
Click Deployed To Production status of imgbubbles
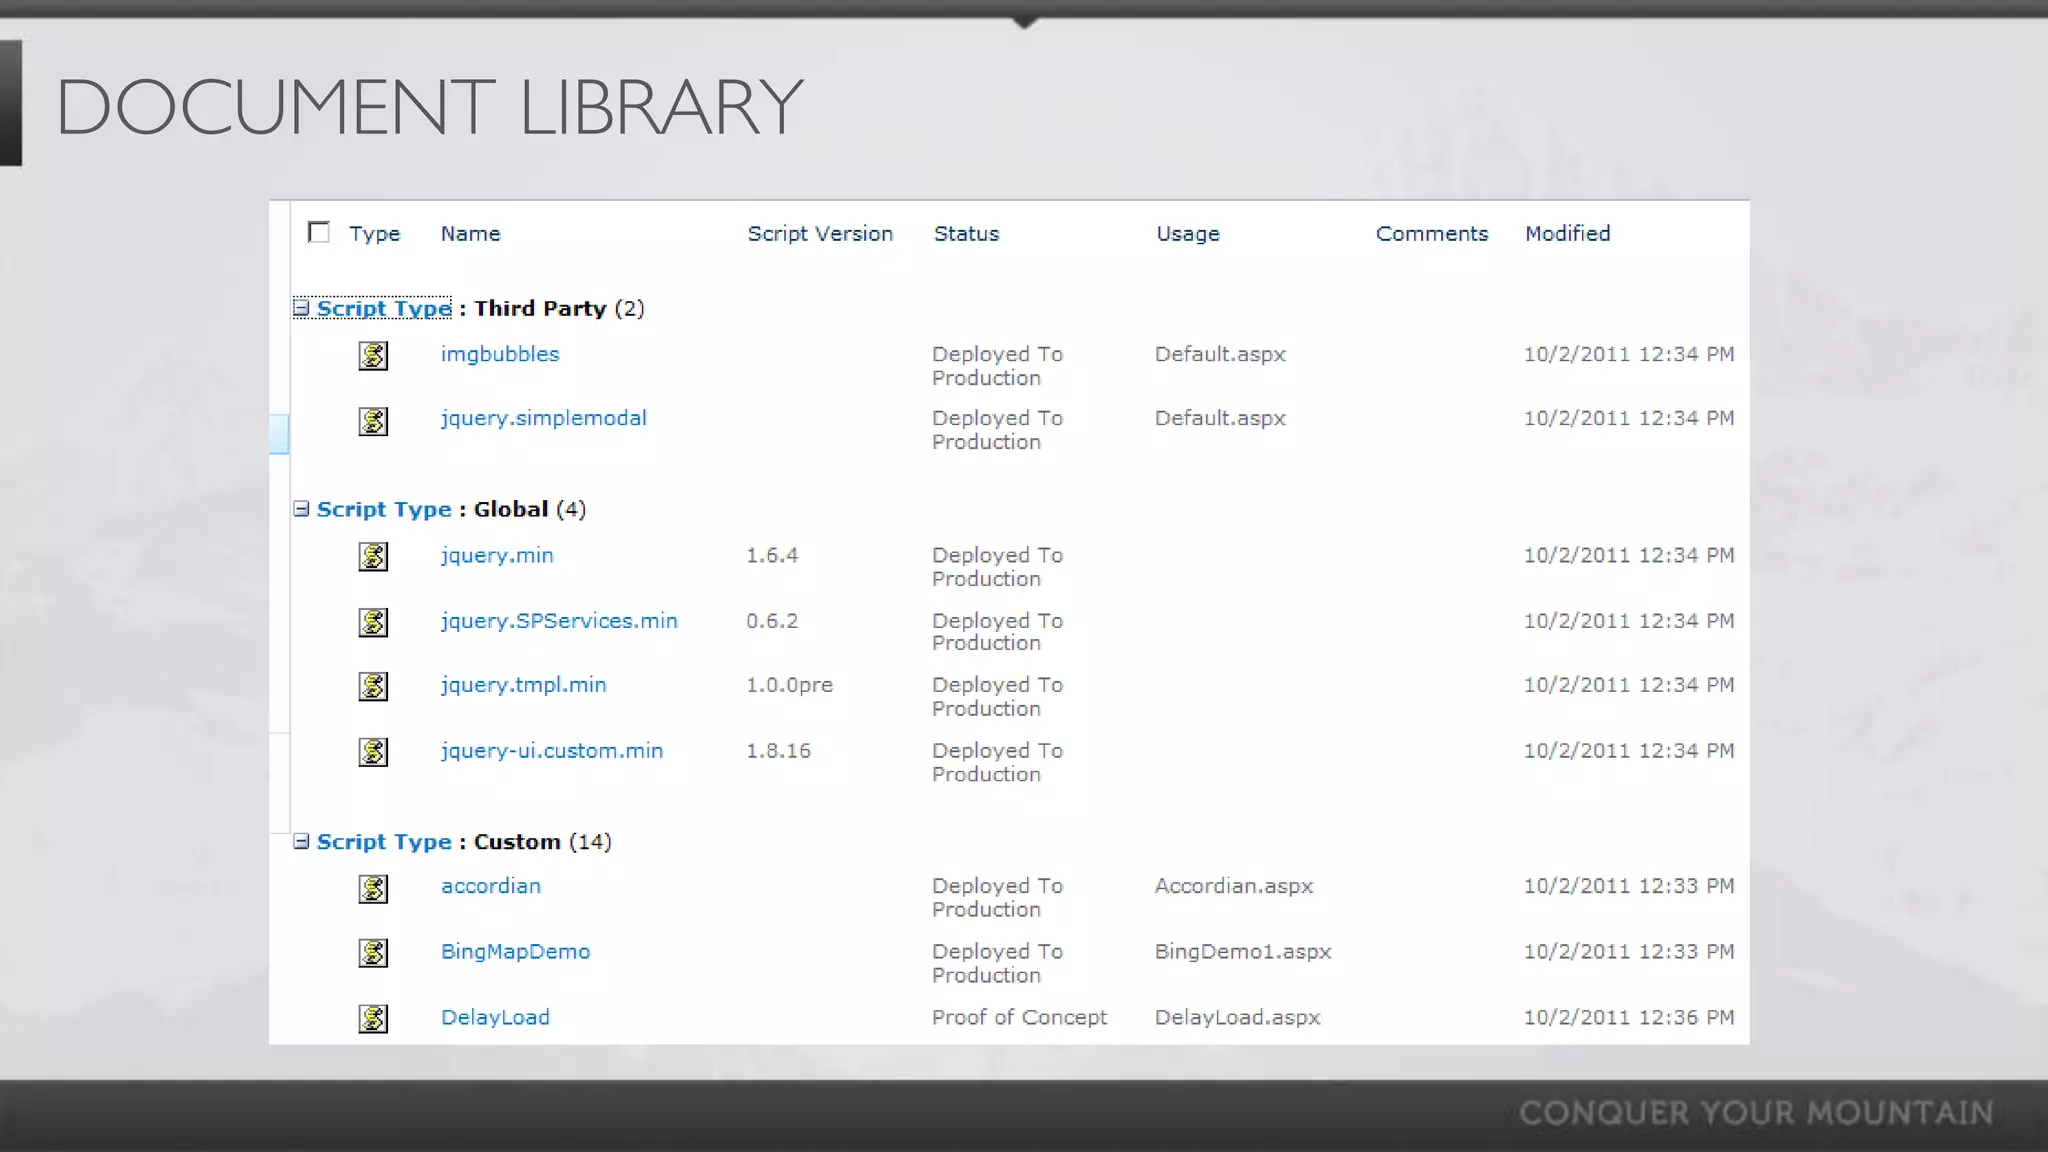pyautogui.click(x=997, y=366)
